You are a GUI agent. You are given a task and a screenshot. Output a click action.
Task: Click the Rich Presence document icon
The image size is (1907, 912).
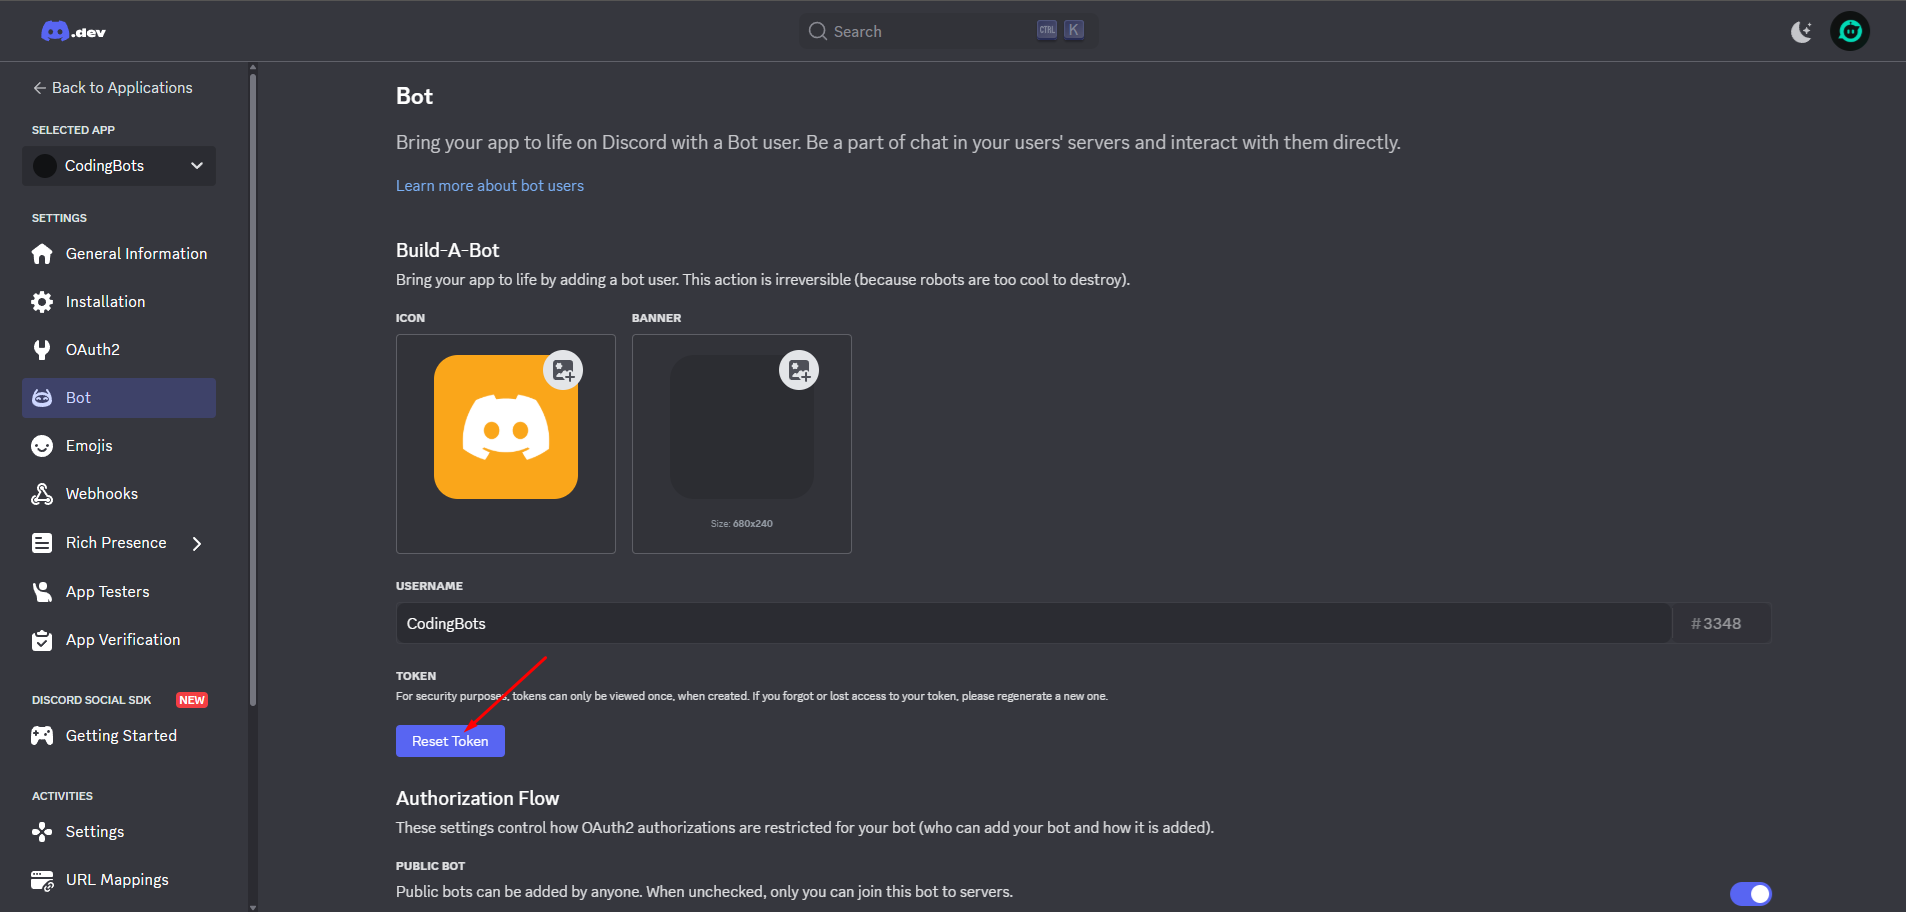pos(42,543)
